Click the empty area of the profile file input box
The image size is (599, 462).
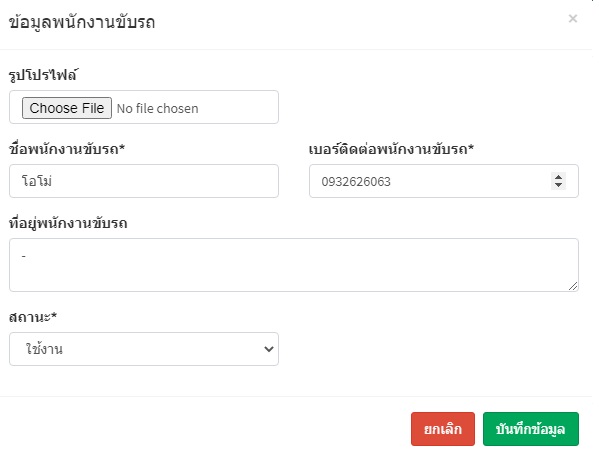pos(237,107)
